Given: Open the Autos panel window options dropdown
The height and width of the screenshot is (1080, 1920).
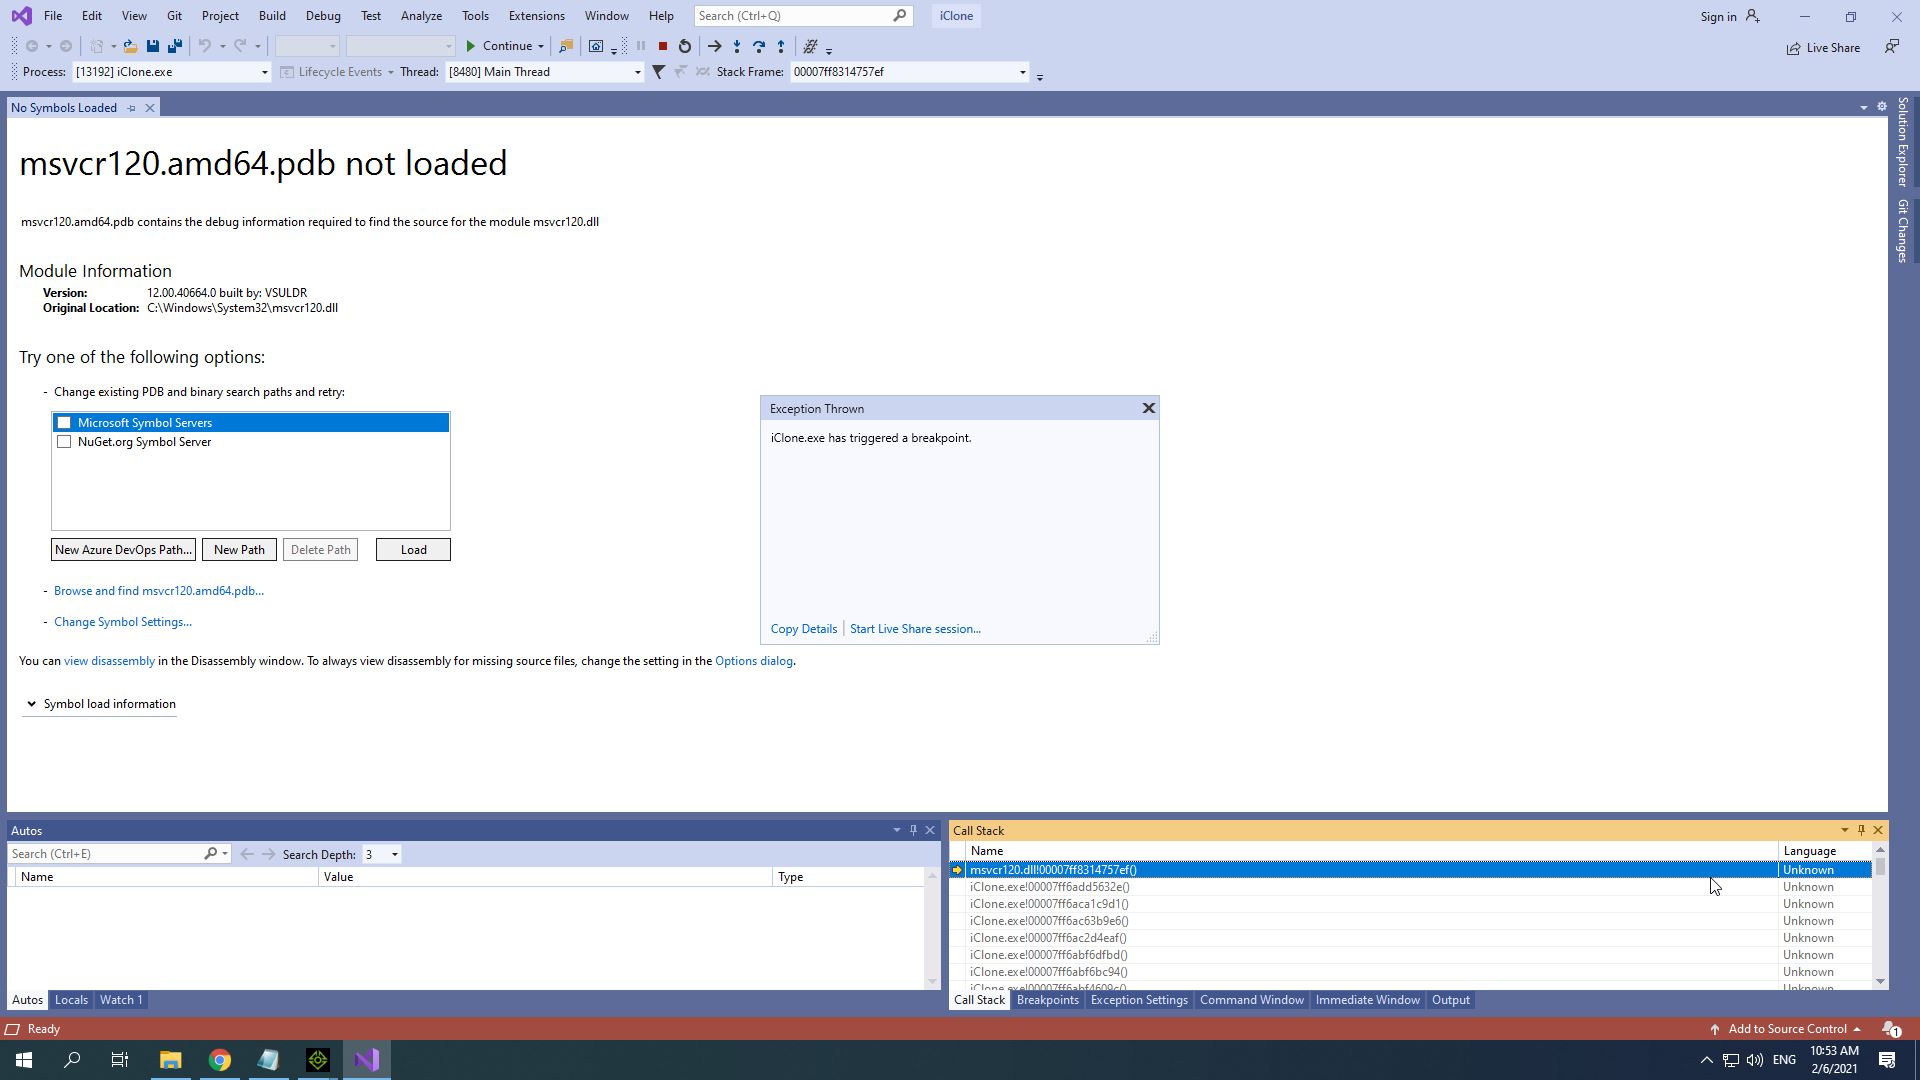Looking at the screenshot, I should tap(896, 830).
